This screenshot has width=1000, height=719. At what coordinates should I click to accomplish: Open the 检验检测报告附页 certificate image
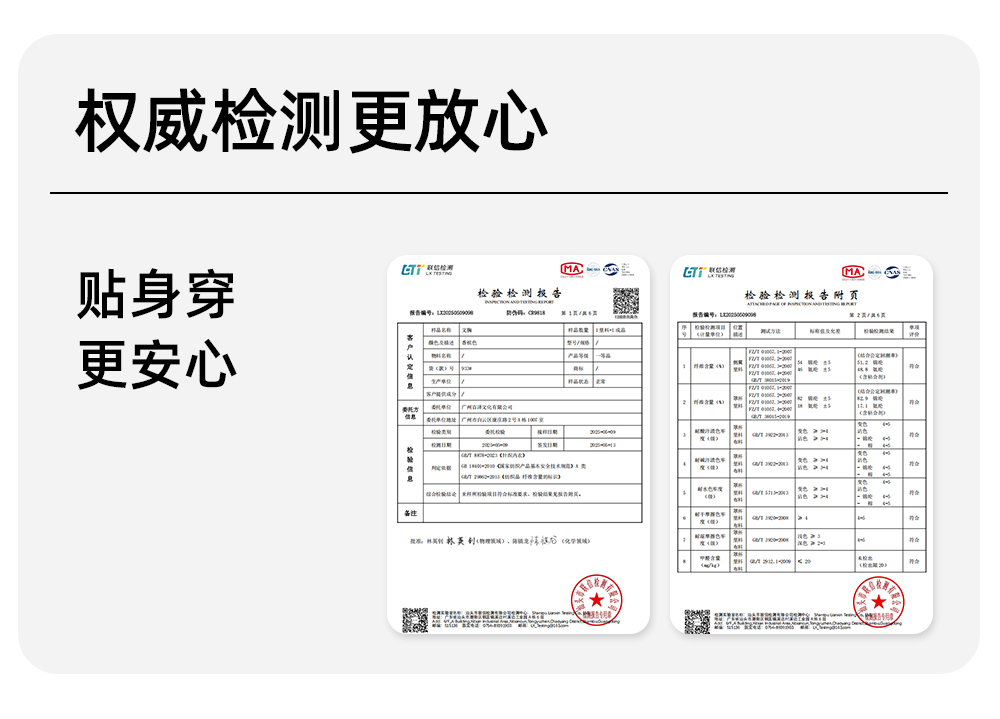click(801, 445)
